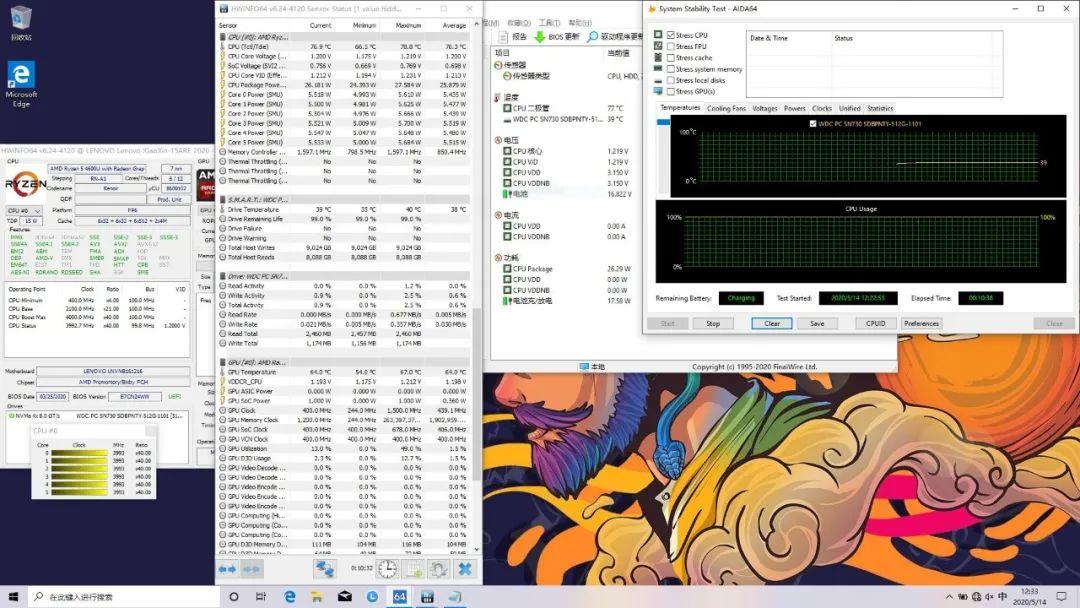
Task: Switch to the Powers tab
Action: (x=794, y=108)
